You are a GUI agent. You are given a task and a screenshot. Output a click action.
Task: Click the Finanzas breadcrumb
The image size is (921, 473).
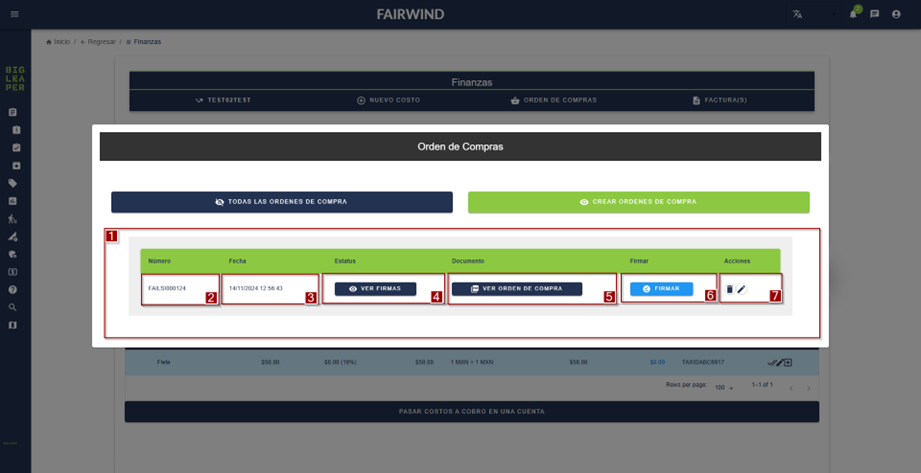click(x=143, y=42)
